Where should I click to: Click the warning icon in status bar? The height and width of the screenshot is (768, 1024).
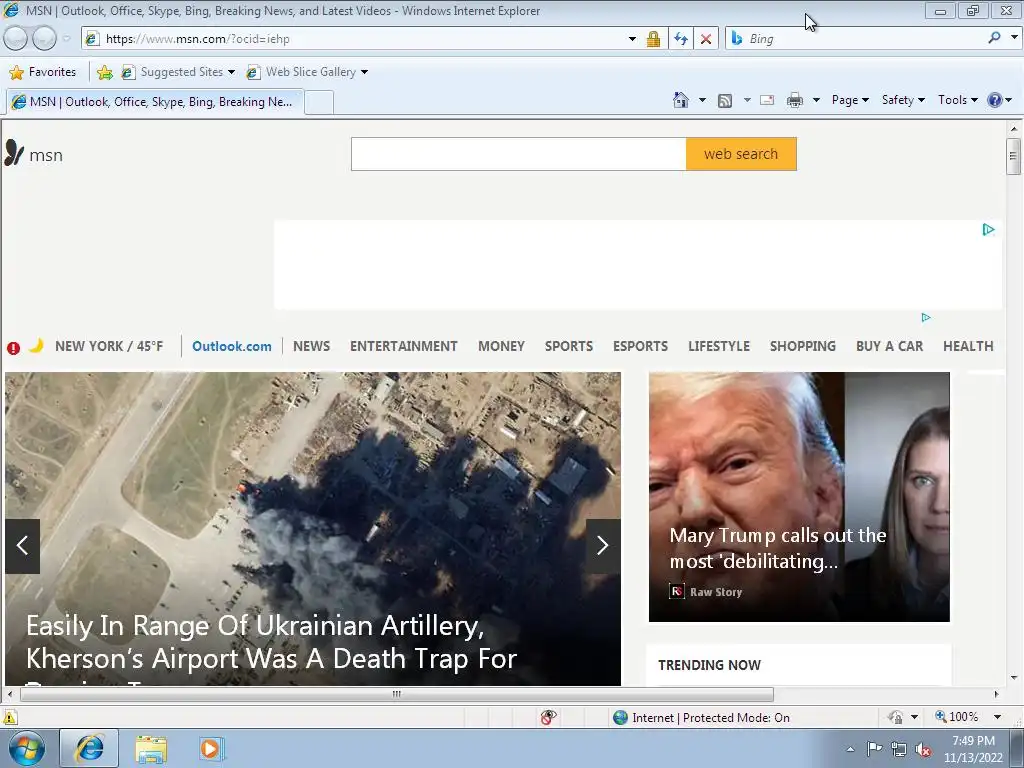click(x=9, y=717)
